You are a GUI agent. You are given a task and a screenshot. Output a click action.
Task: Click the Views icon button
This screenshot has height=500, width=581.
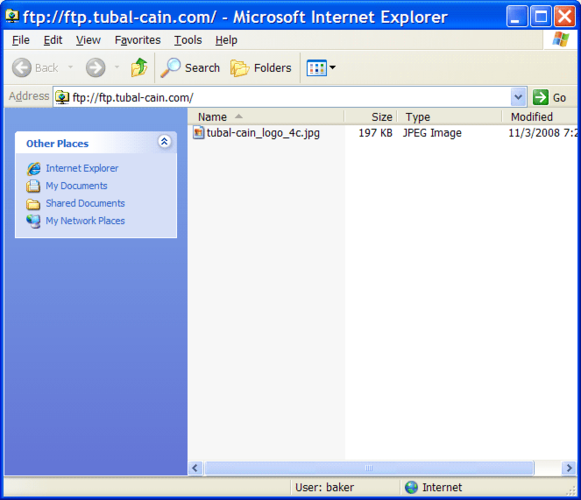point(316,68)
